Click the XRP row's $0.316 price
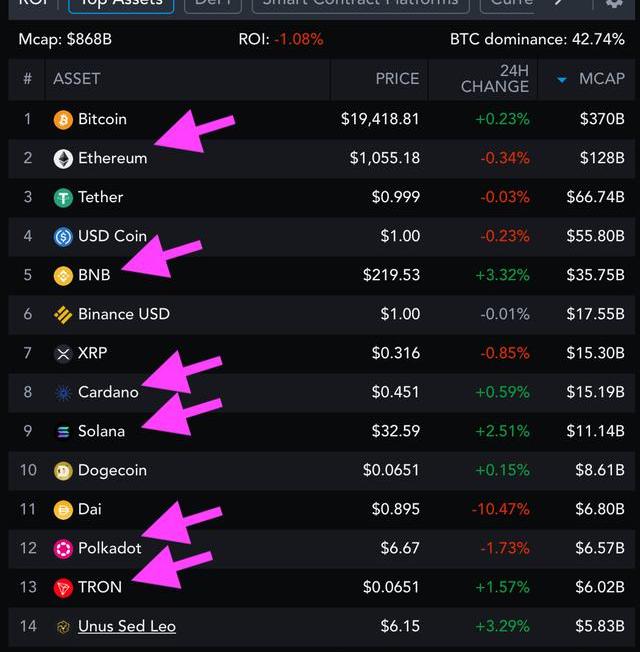This screenshot has width=640, height=652. point(396,353)
